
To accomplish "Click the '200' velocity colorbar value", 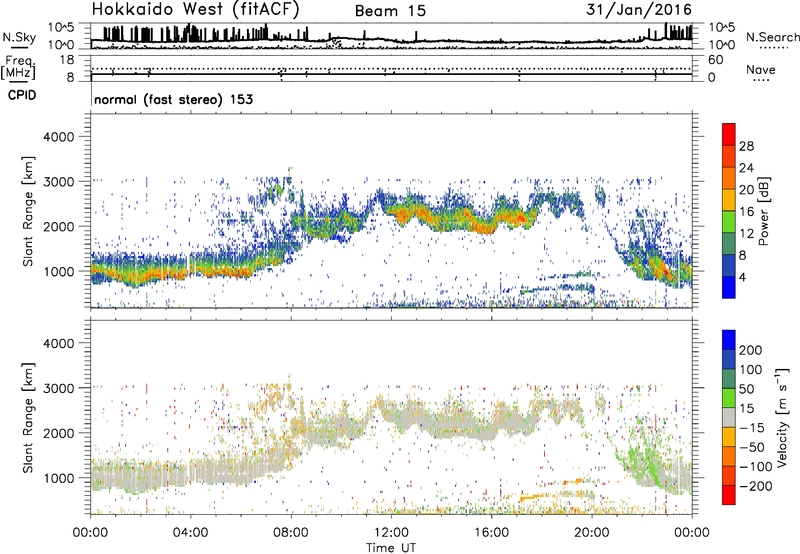I will [x=751, y=350].
